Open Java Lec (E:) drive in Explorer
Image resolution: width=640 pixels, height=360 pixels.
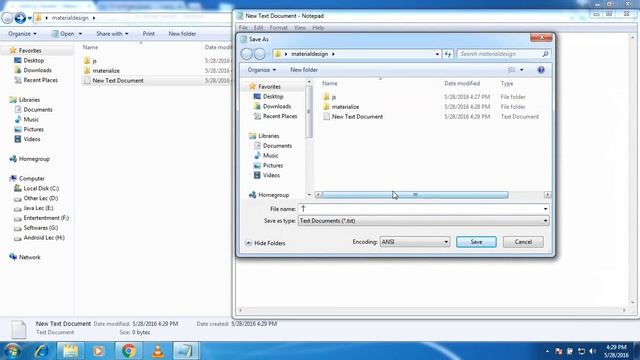pos(38,208)
